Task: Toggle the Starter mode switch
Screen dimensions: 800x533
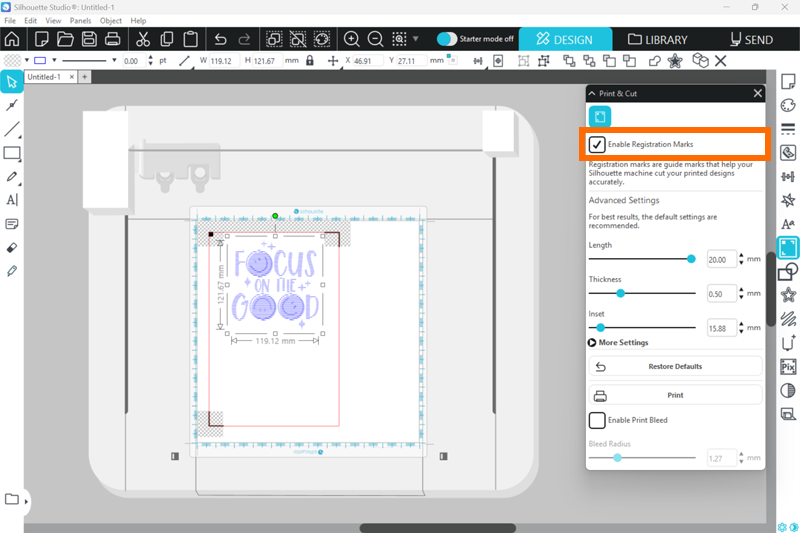Action: click(x=447, y=39)
